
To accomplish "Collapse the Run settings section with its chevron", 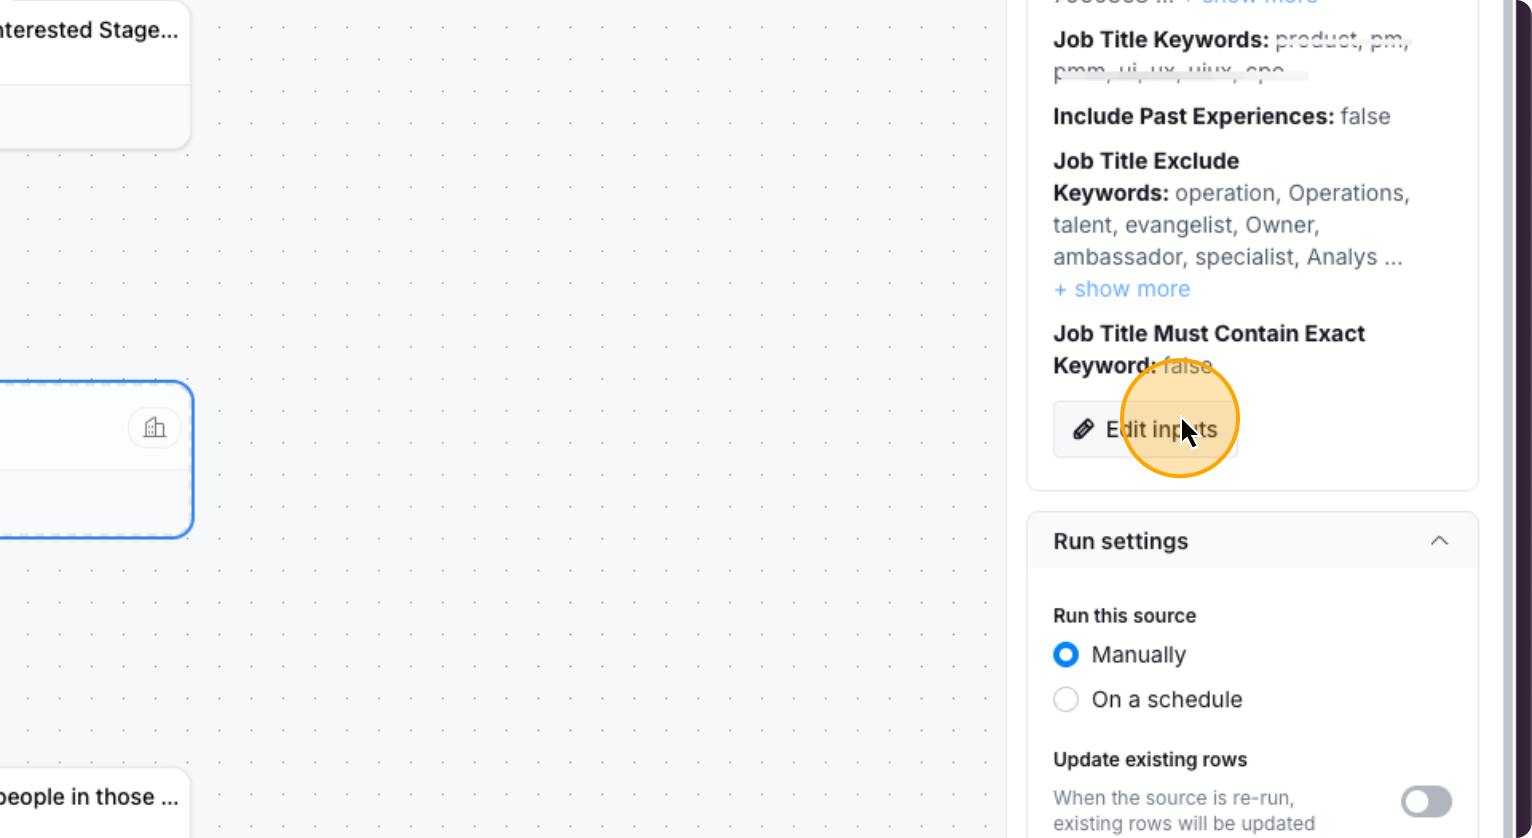I will pos(1440,541).
